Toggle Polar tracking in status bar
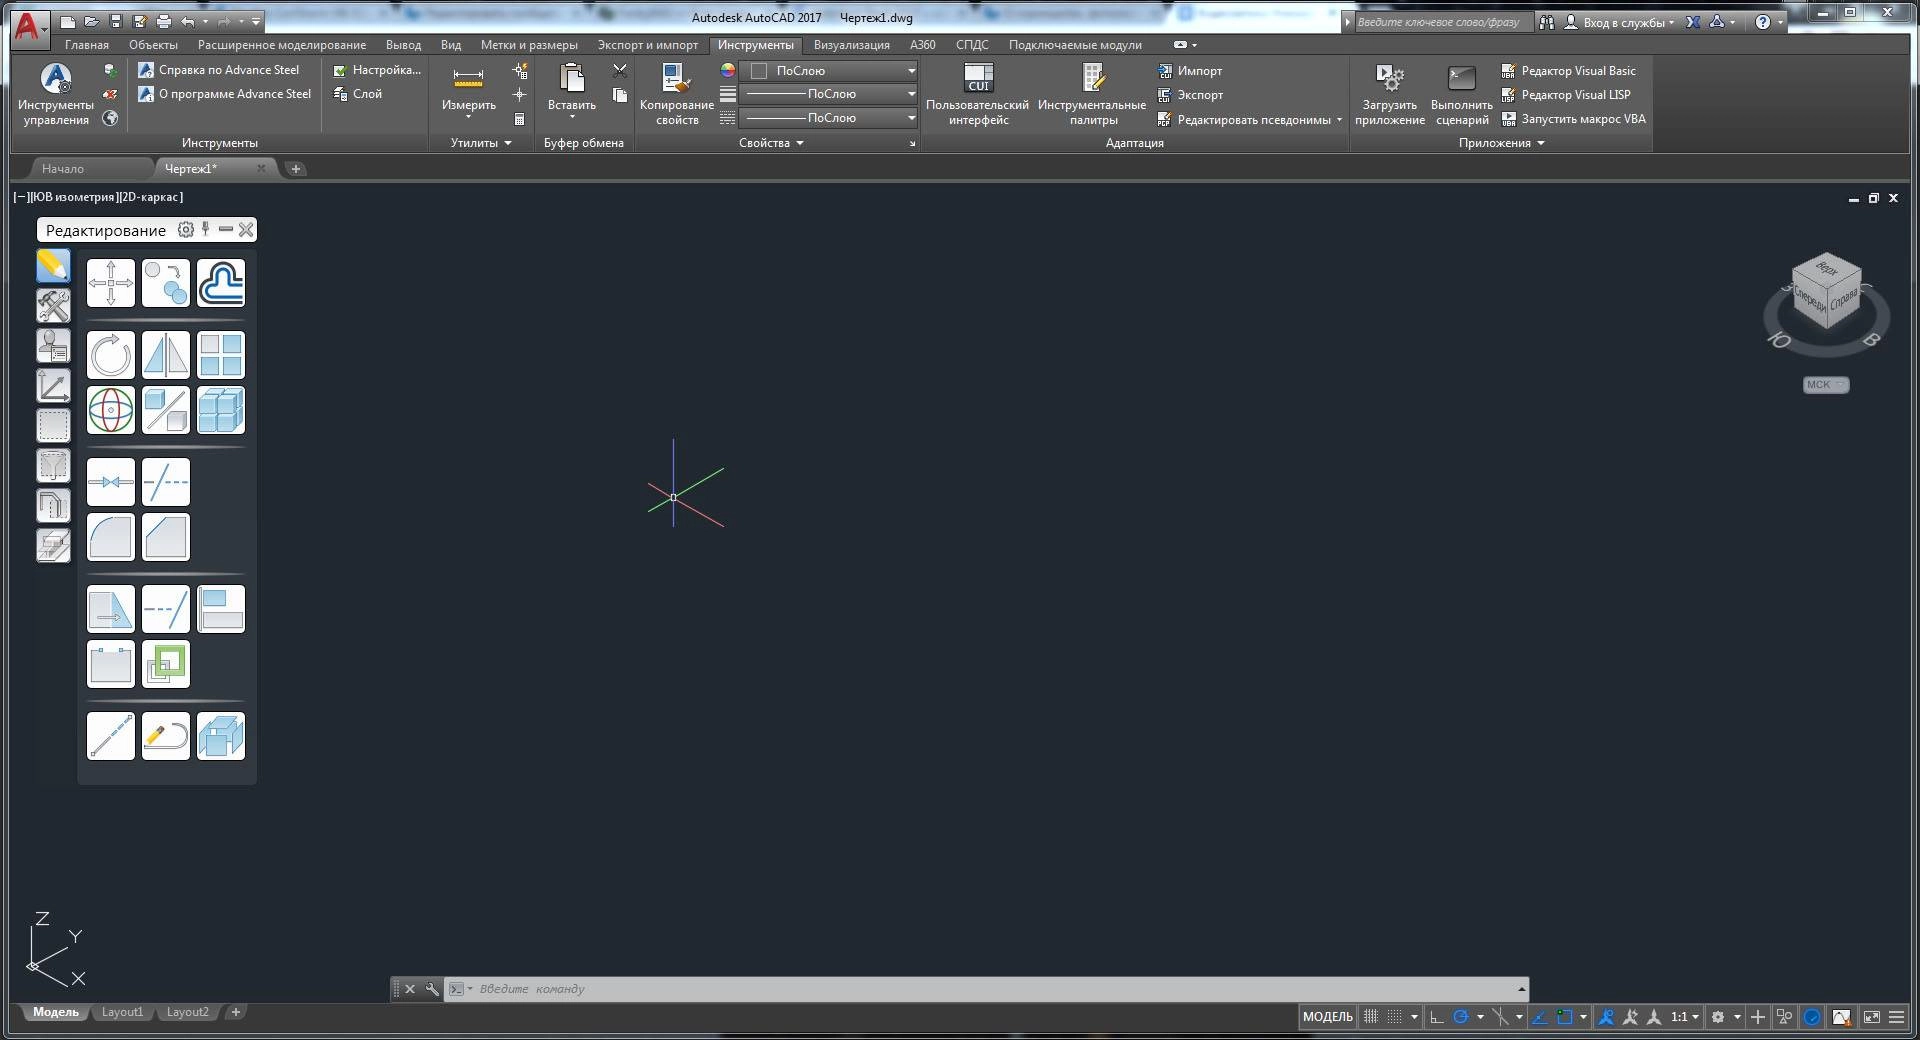This screenshot has height=1040, width=1920. pyautogui.click(x=1461, y=1017)
